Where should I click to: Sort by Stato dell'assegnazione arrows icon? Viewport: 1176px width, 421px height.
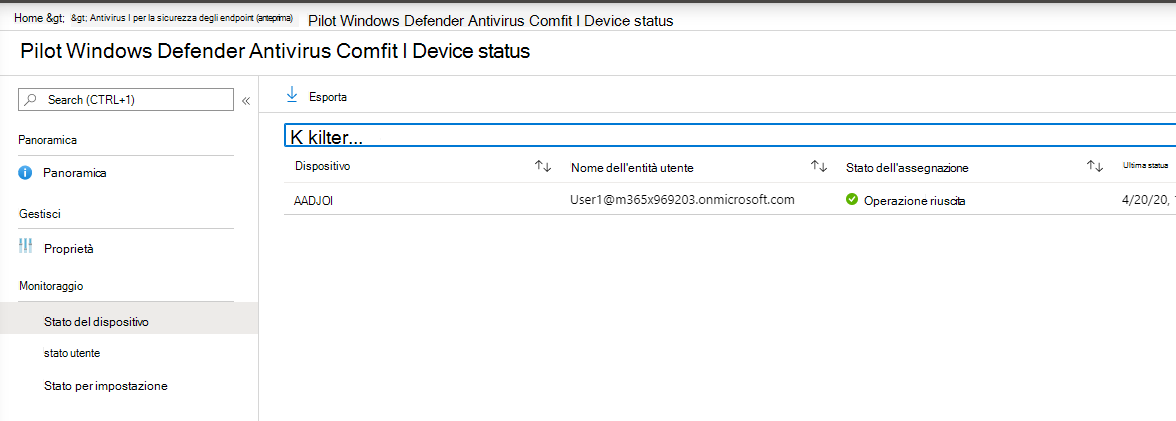(1094, 167)
